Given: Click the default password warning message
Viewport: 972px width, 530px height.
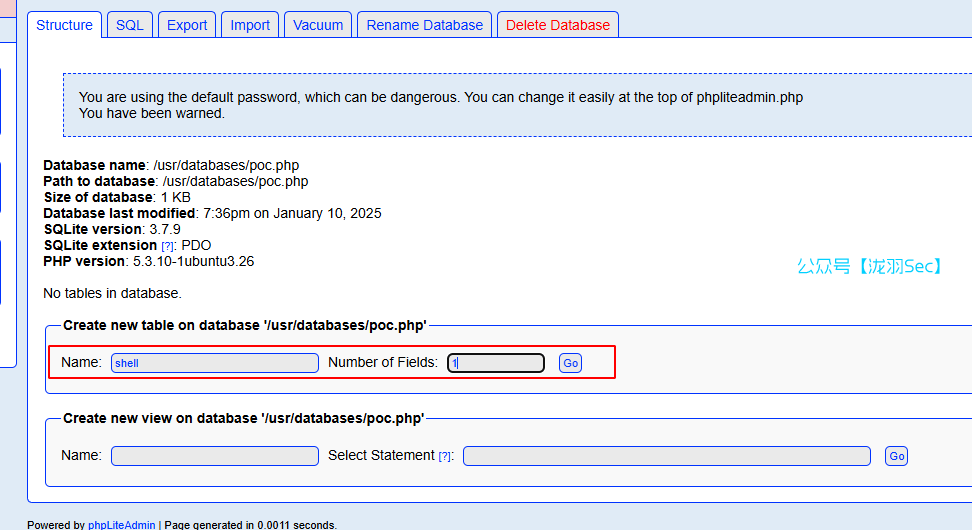Looking at the screenshot, I should click(440, 105).
